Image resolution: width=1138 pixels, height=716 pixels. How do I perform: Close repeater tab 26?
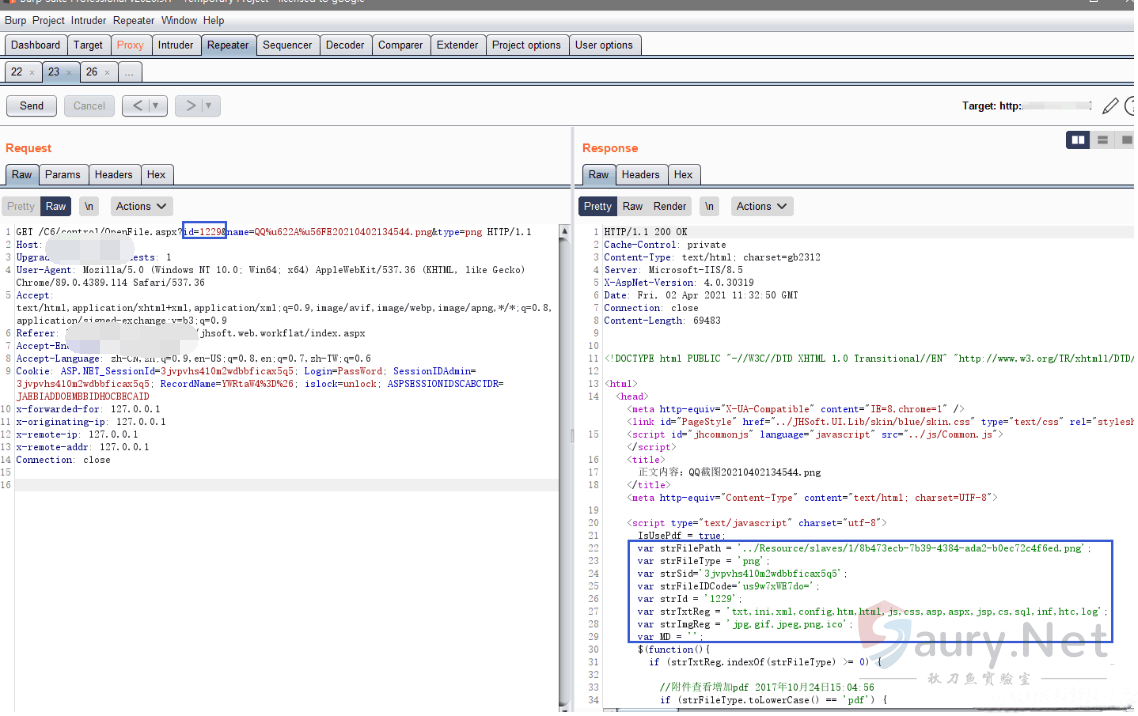(x=108, y=73)
